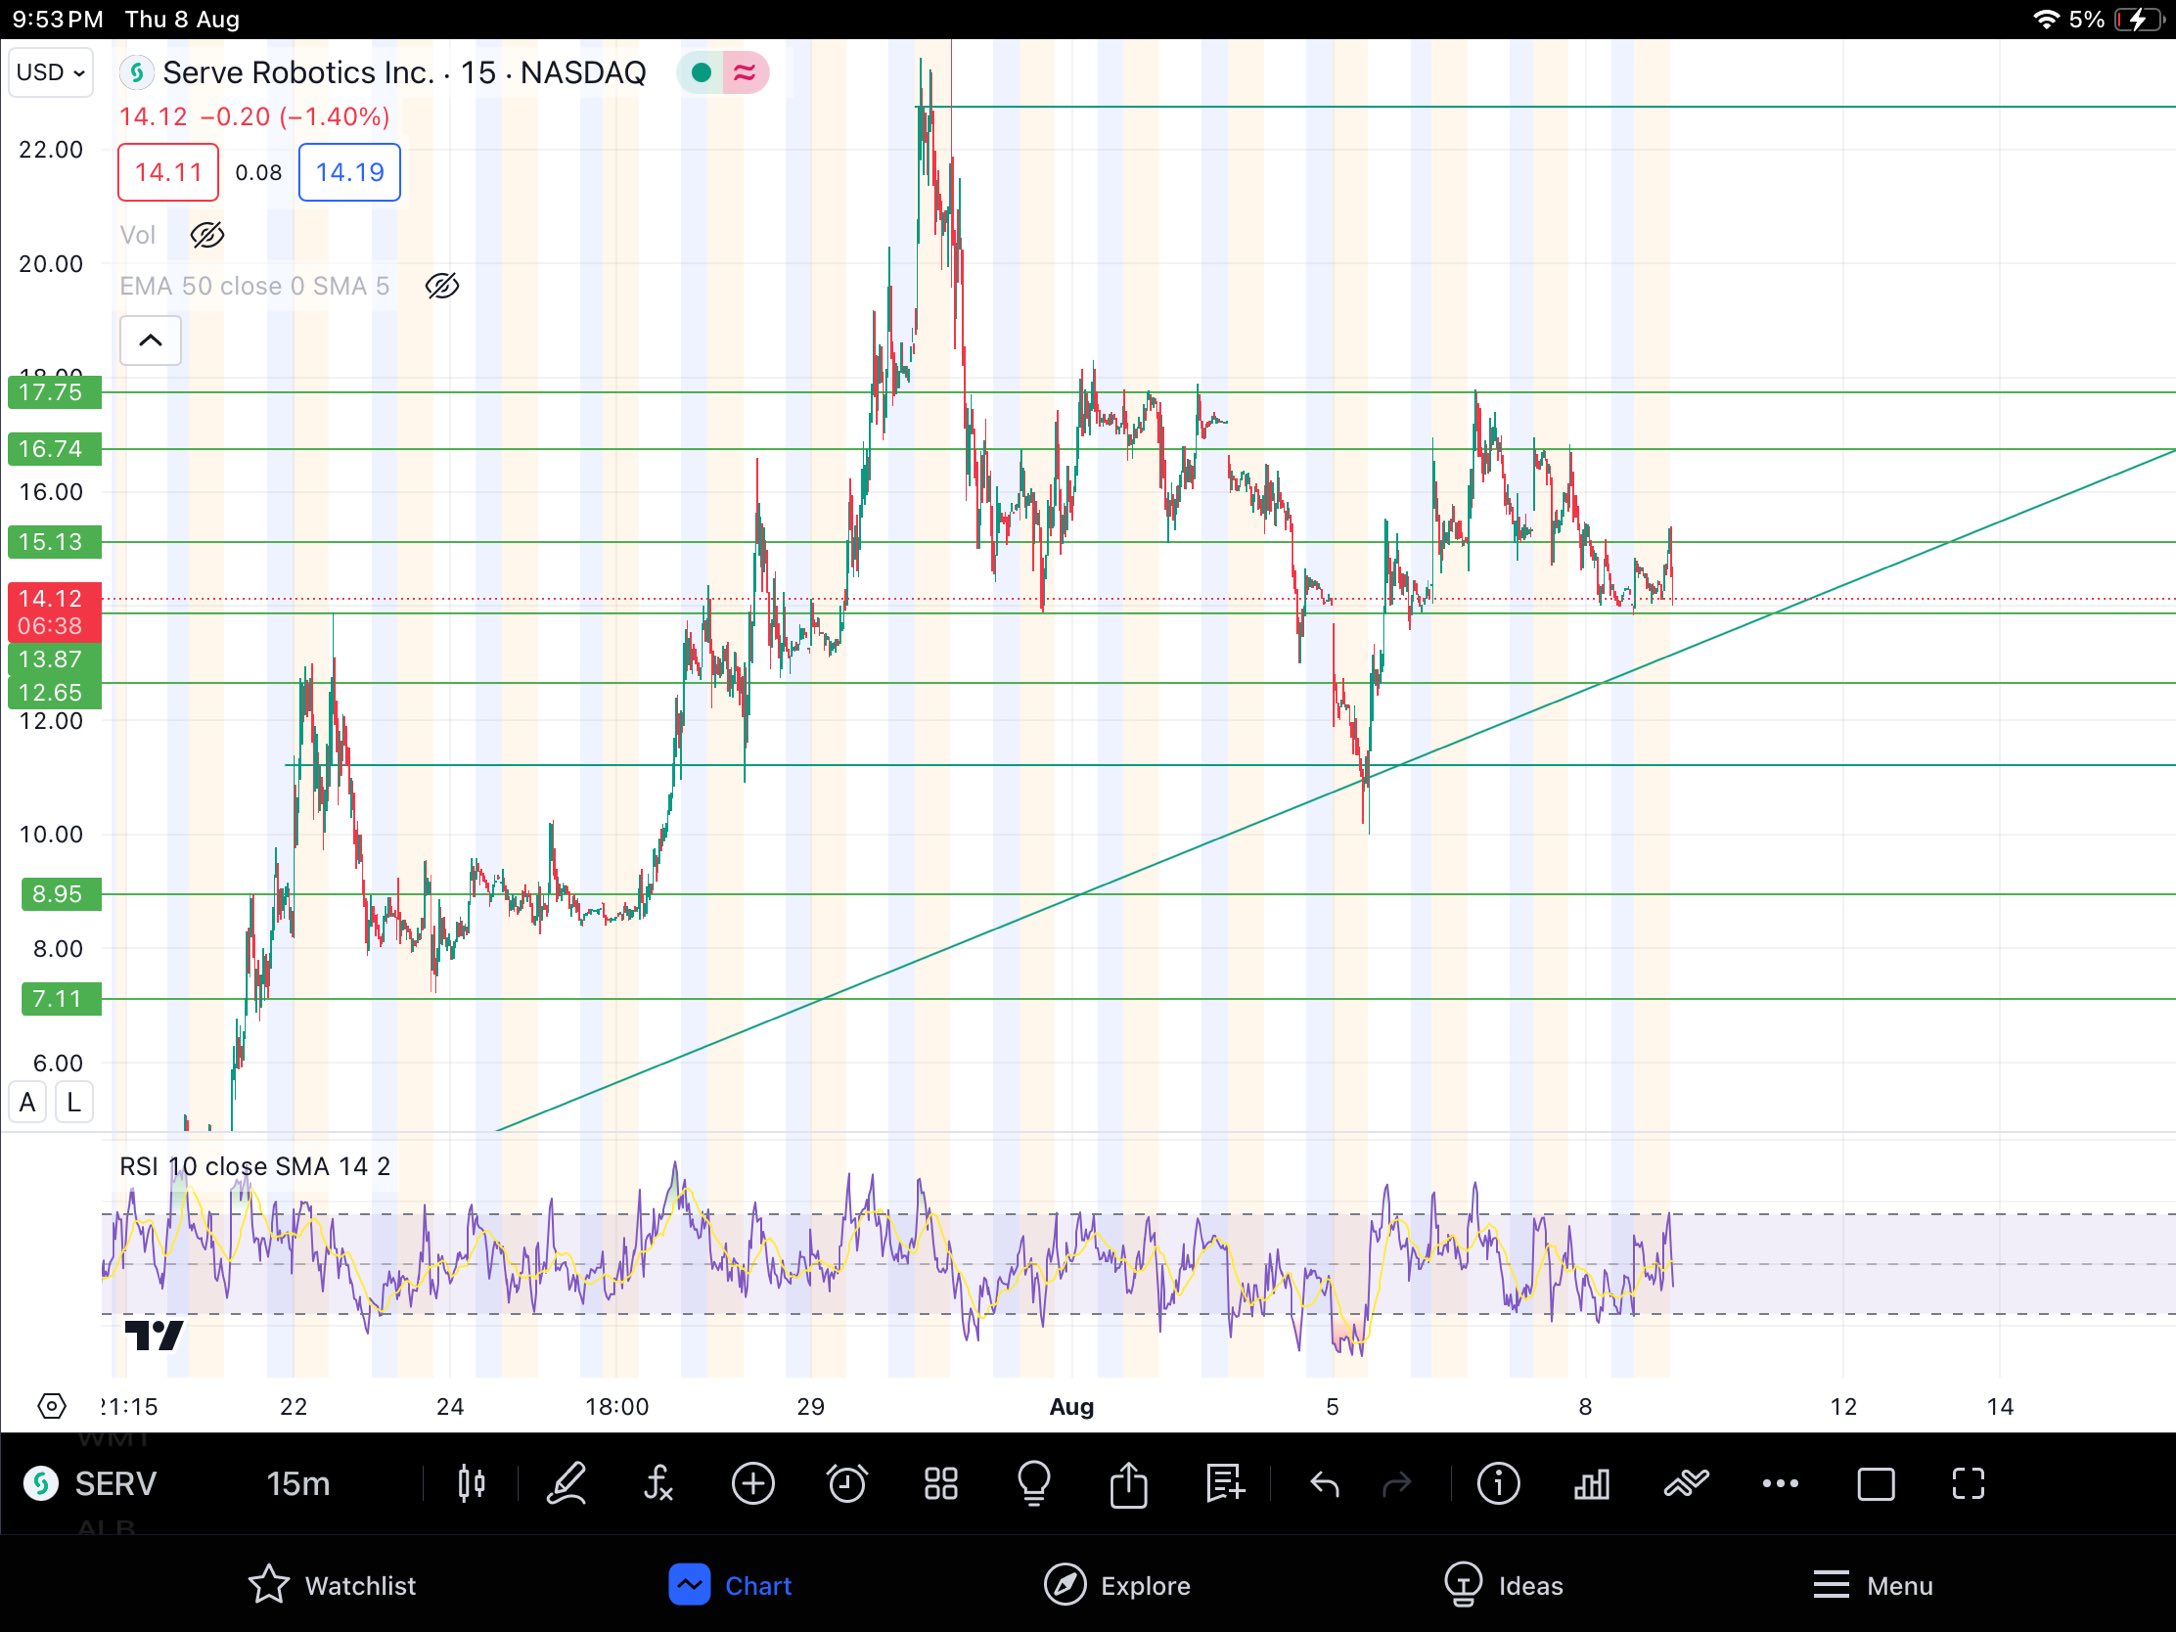Tap the battery indicator in status bar
The width and height of the screenshot is (2176, 1632).
click(2139, 19)
